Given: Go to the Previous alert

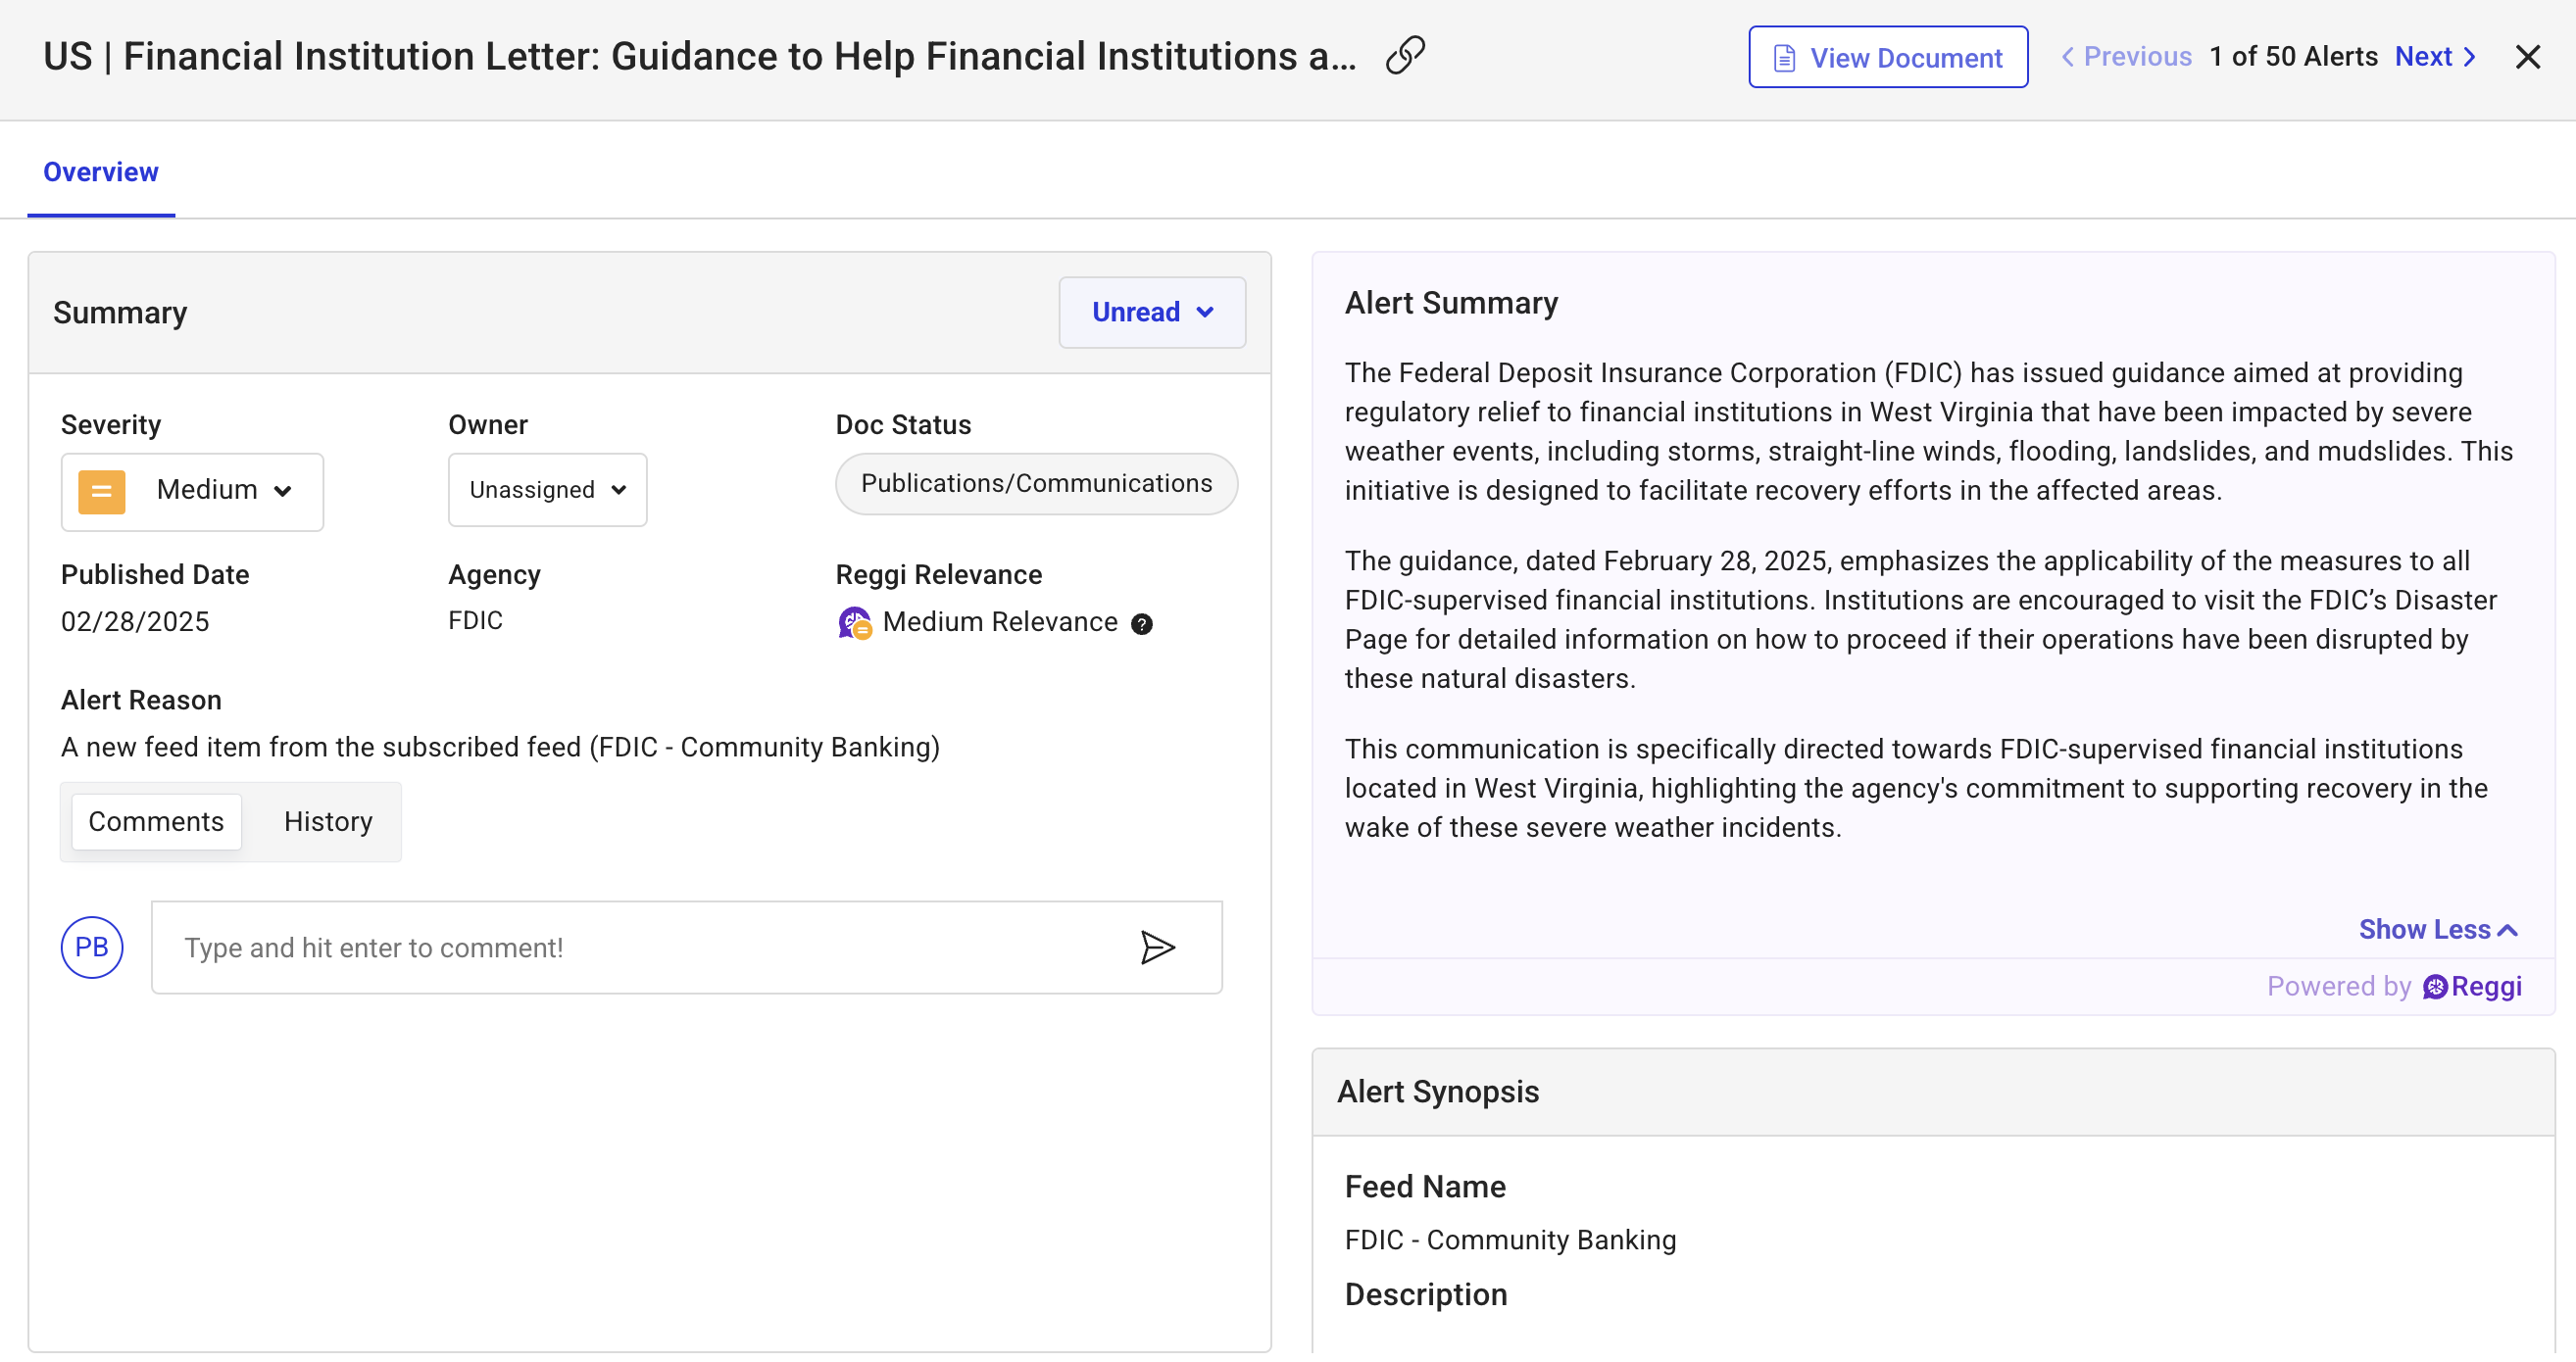Looking at the screenshot, I should 2126,57.
